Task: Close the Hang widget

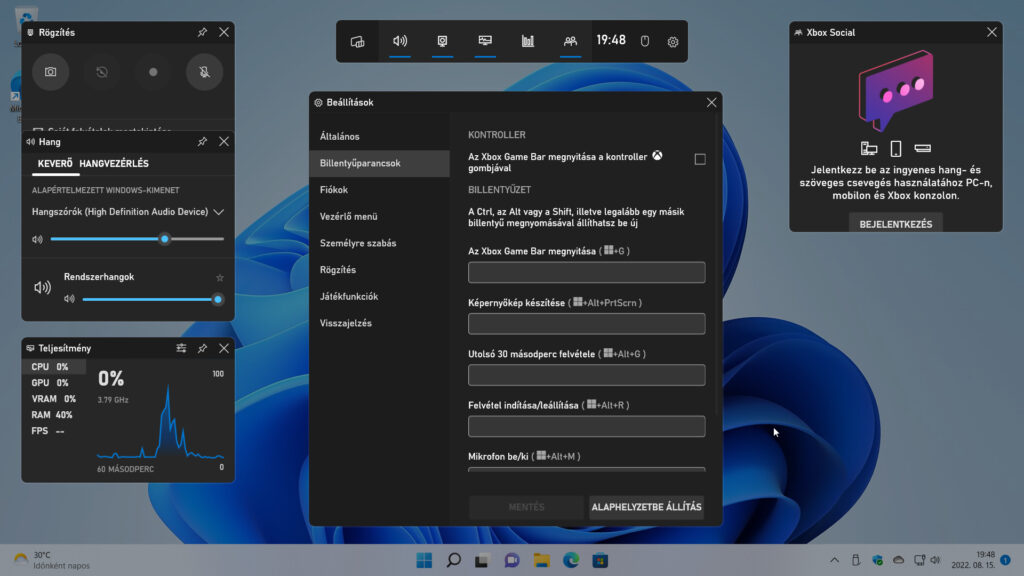Action: [224, 141]
